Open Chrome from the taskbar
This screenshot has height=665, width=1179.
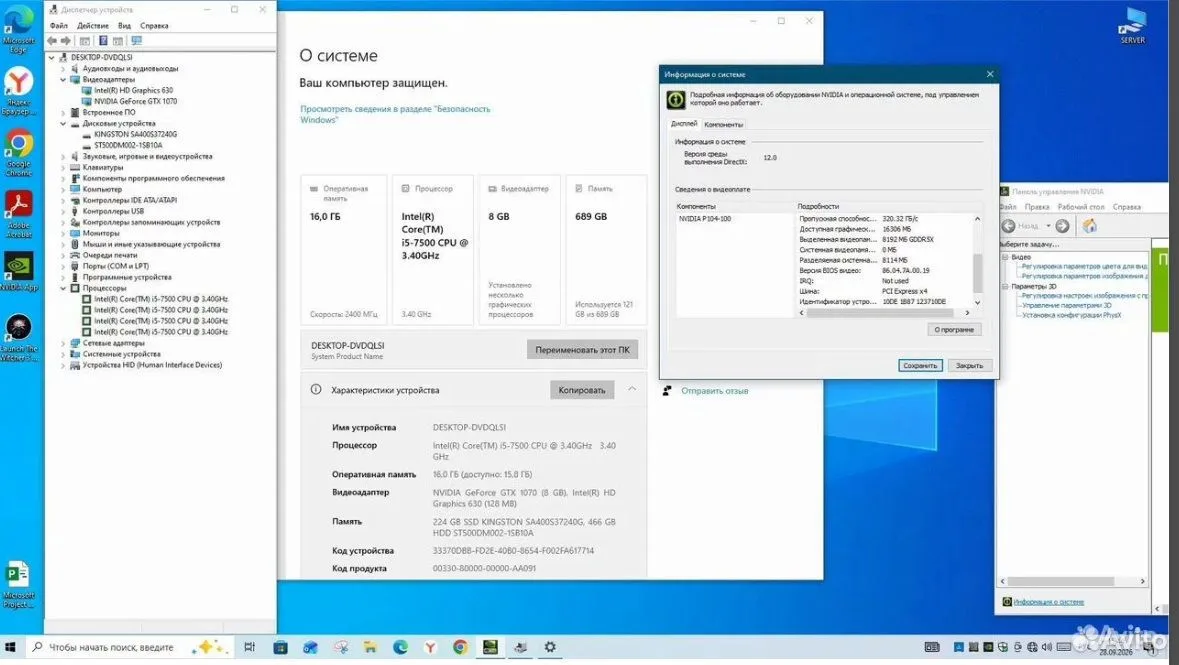pyautogui.click(x=460, y=647)
